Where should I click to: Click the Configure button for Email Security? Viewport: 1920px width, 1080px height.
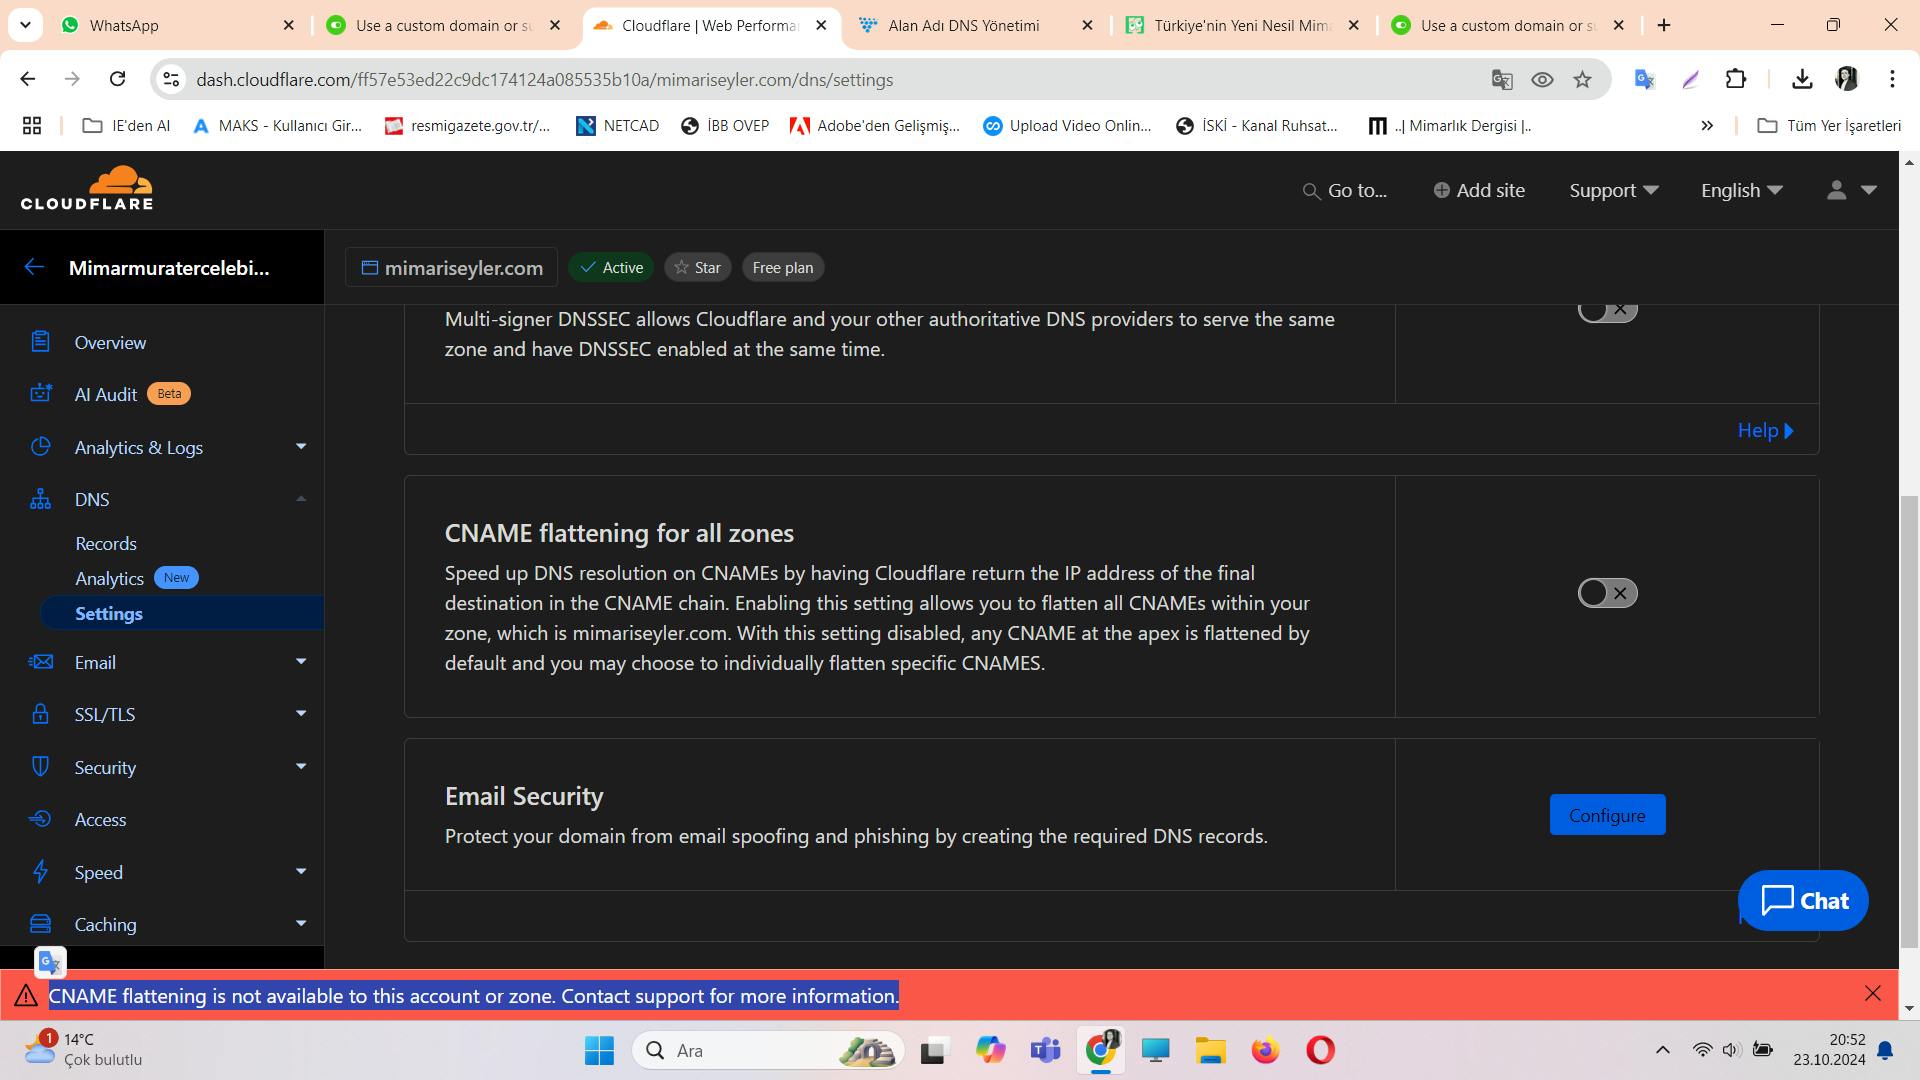[1606, 815]
